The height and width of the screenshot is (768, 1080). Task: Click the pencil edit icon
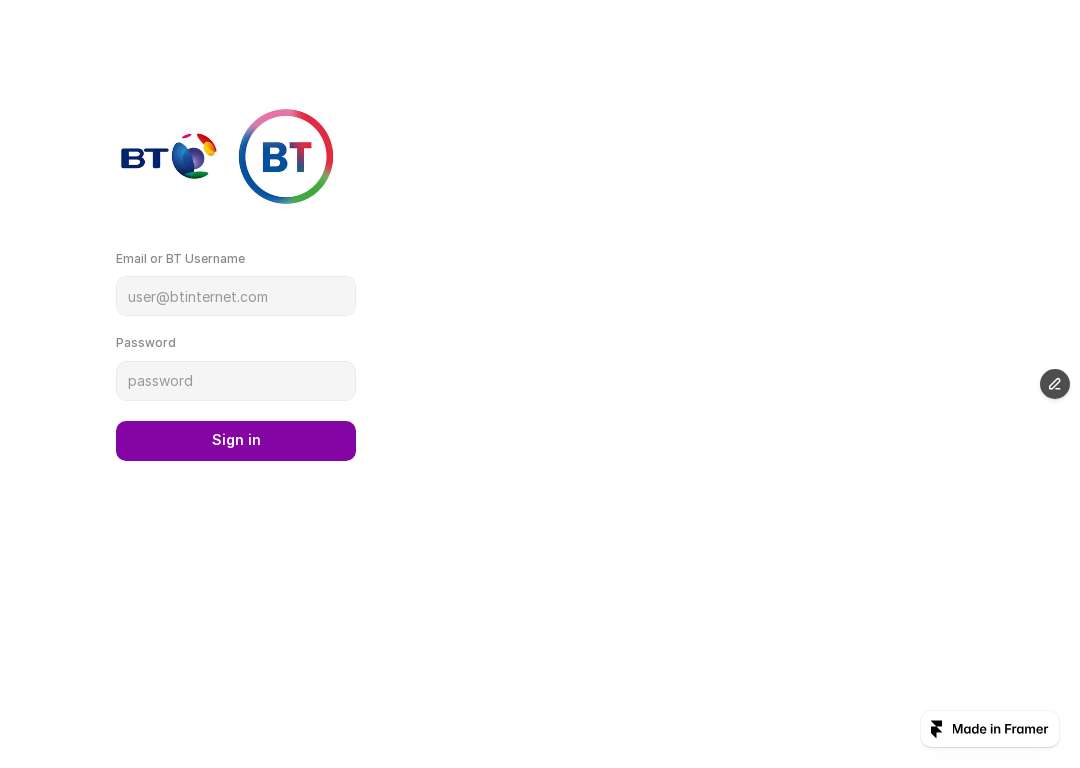tap(1055, 384)
